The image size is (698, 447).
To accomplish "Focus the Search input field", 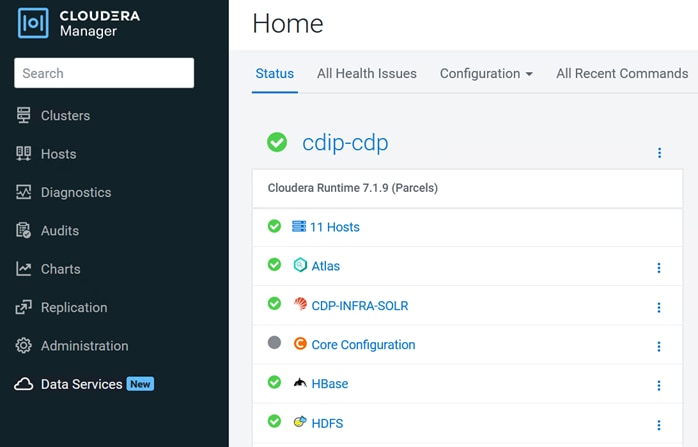I will tap(104, 73).
